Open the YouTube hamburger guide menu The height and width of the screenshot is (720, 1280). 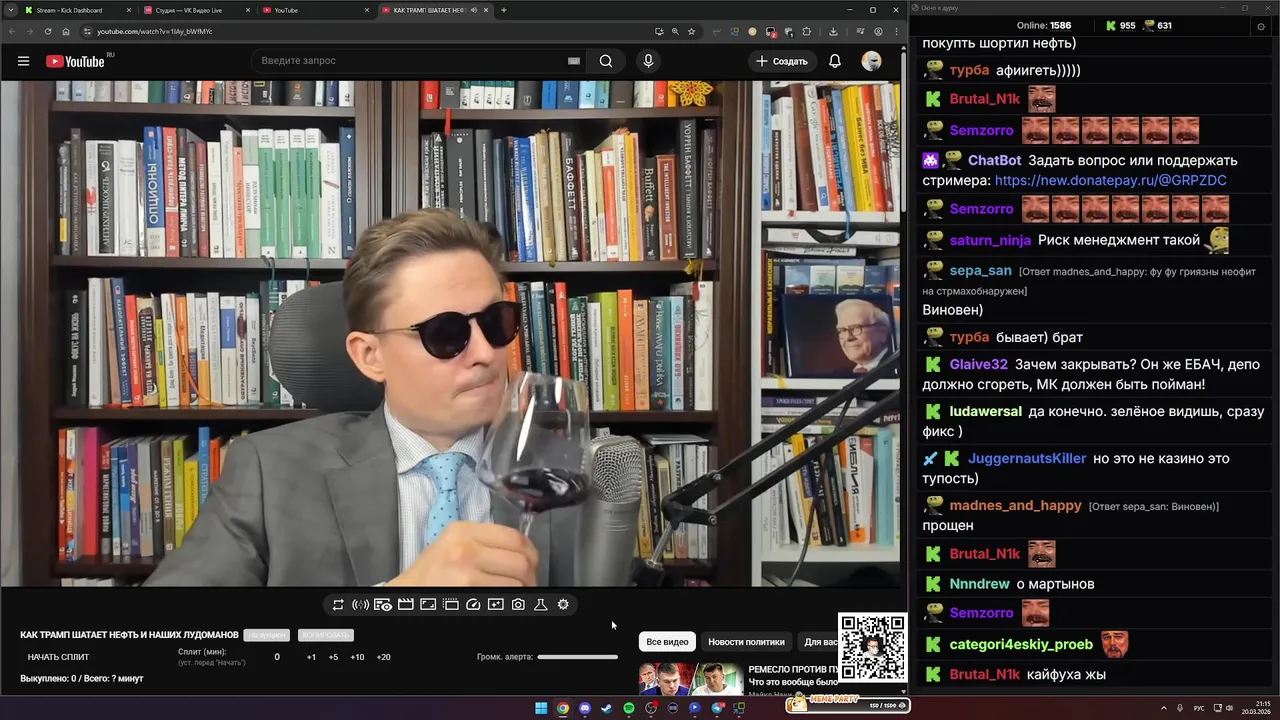pyautogui.click(x=23, y=61)
